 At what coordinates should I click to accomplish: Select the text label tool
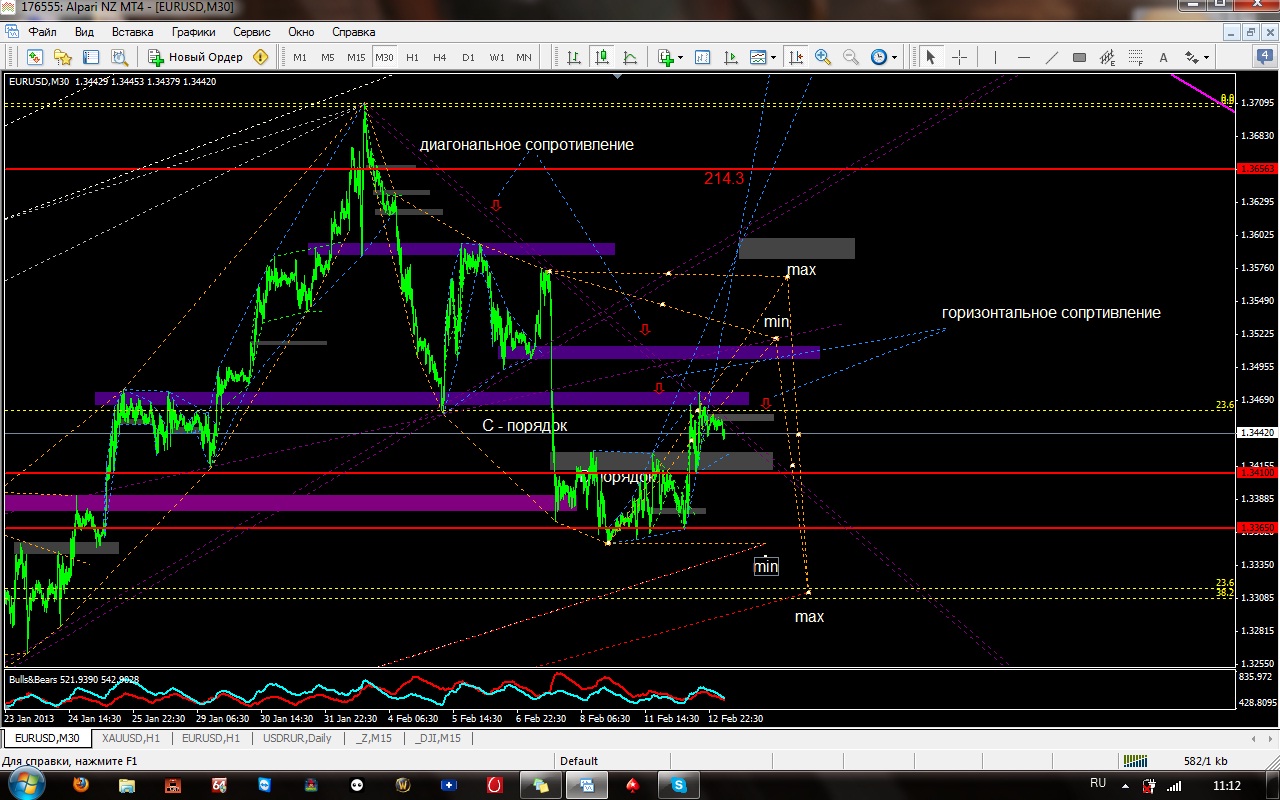[x=1163, y=57]
